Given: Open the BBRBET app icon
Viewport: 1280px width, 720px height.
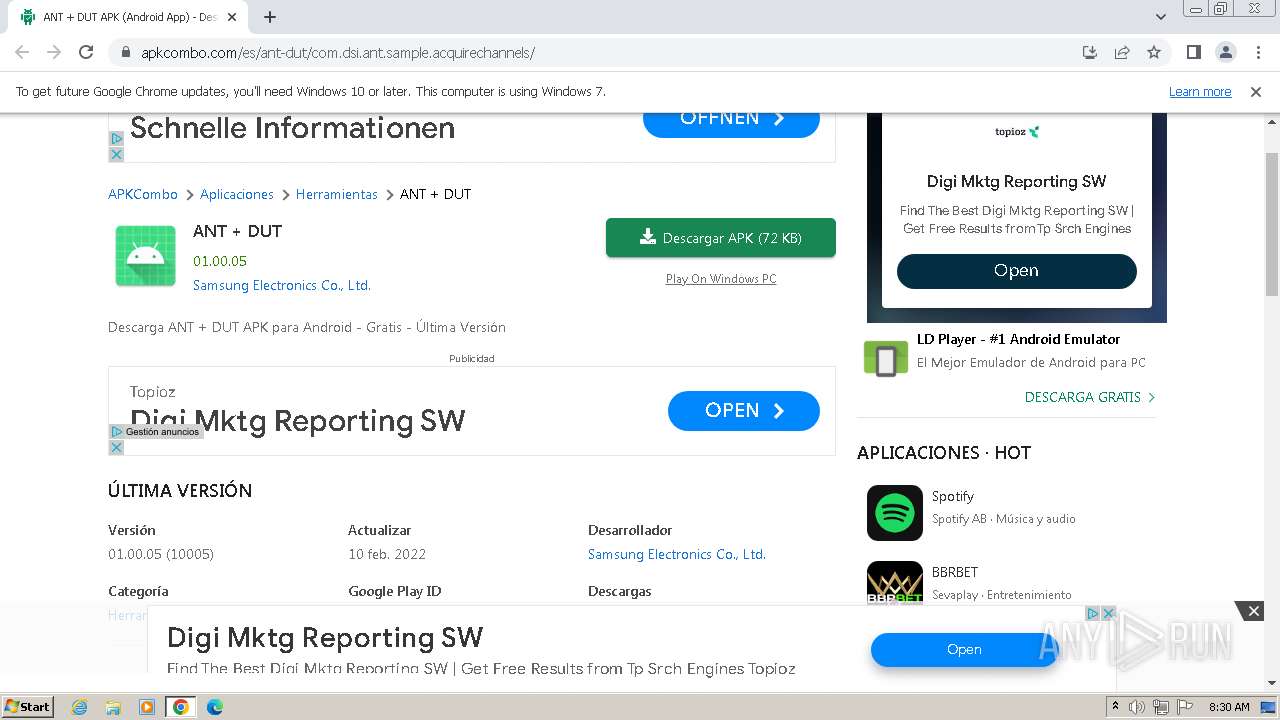Looking at the screenshot, I should [x=895, y=583].
